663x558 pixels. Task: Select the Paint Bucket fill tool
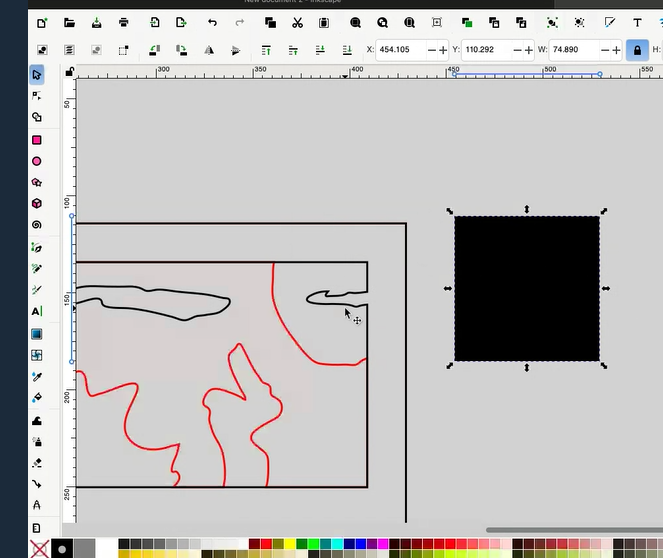pos(37,397)
